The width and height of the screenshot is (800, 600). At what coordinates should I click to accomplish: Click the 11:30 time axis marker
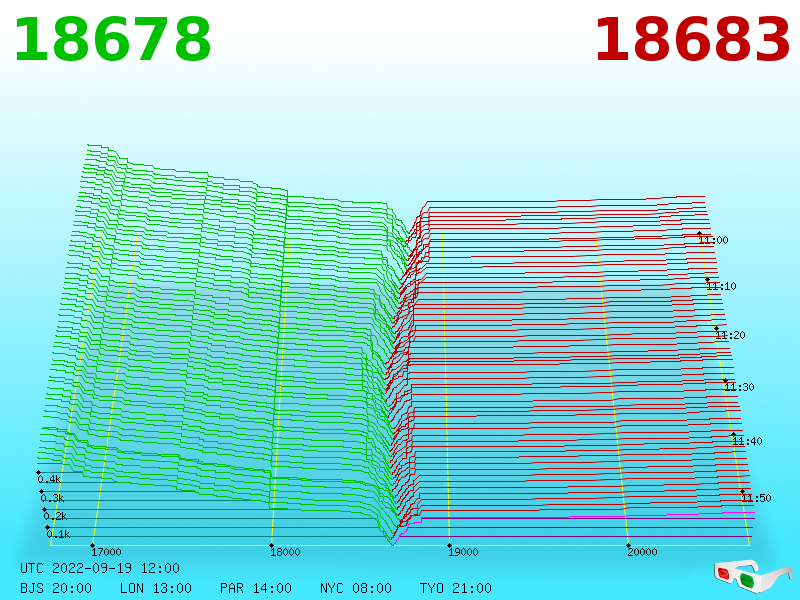tap(739, 387)
